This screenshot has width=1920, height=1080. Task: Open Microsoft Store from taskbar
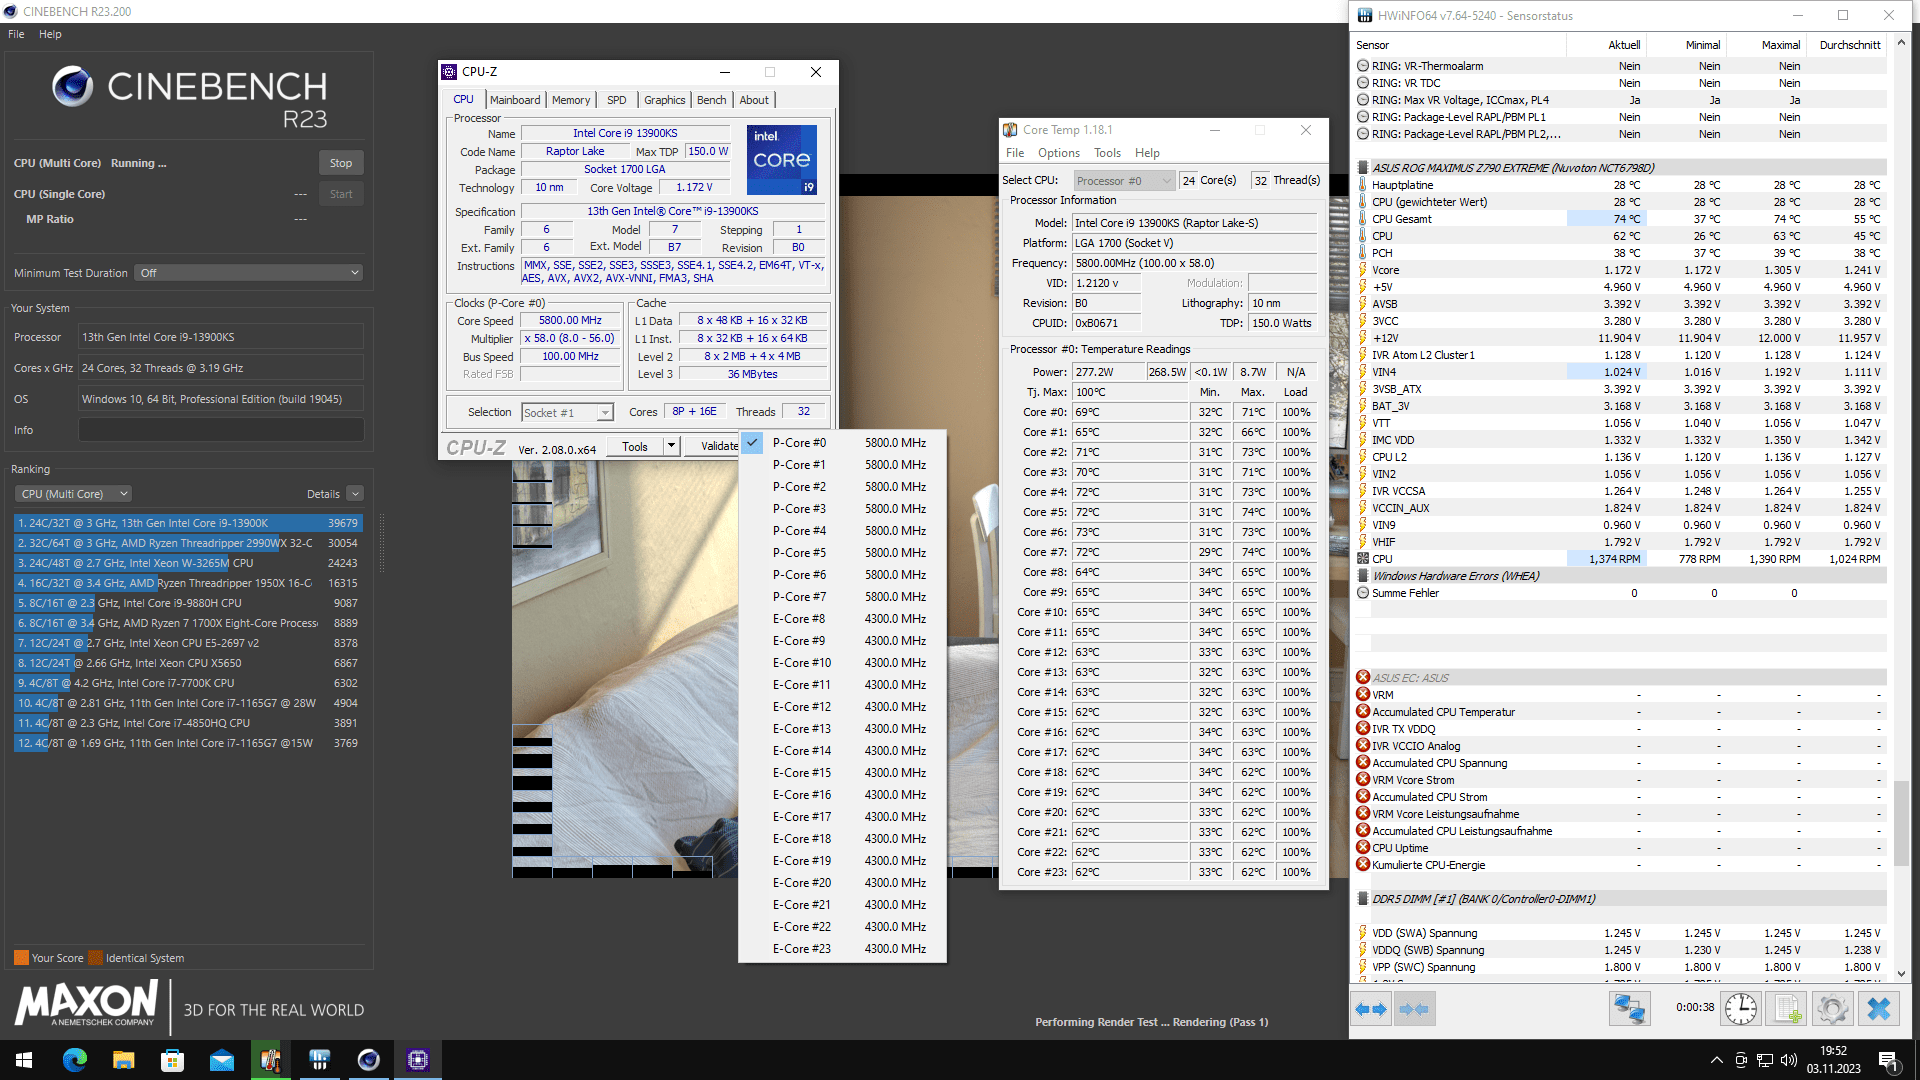172,1060
